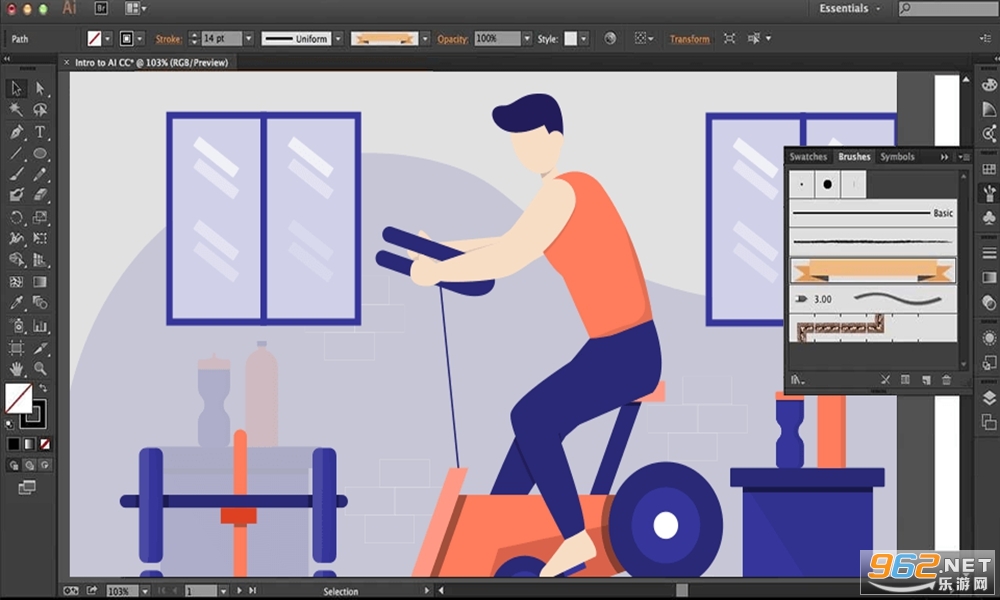Select the Line Segment tool
The image size is (1000, 600).
point(16,153)
